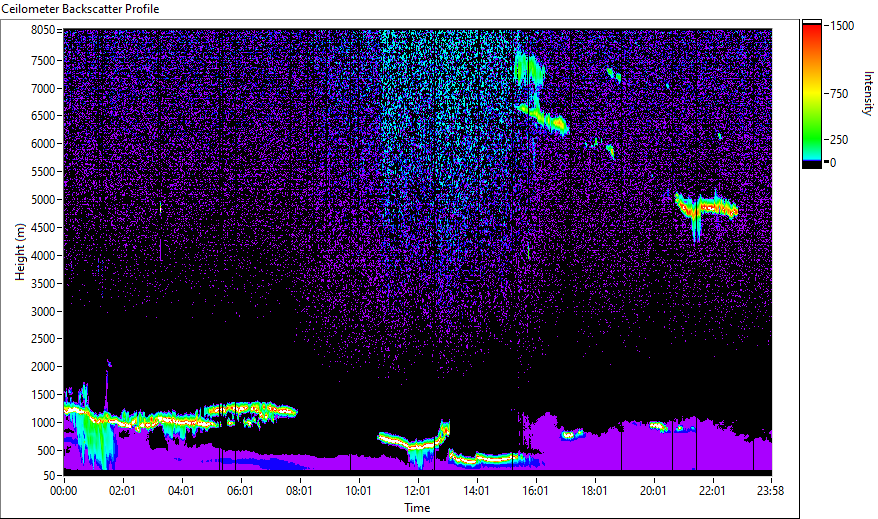Click the 1000 height axis value
878x519 pixels.
tap(43, 423)
